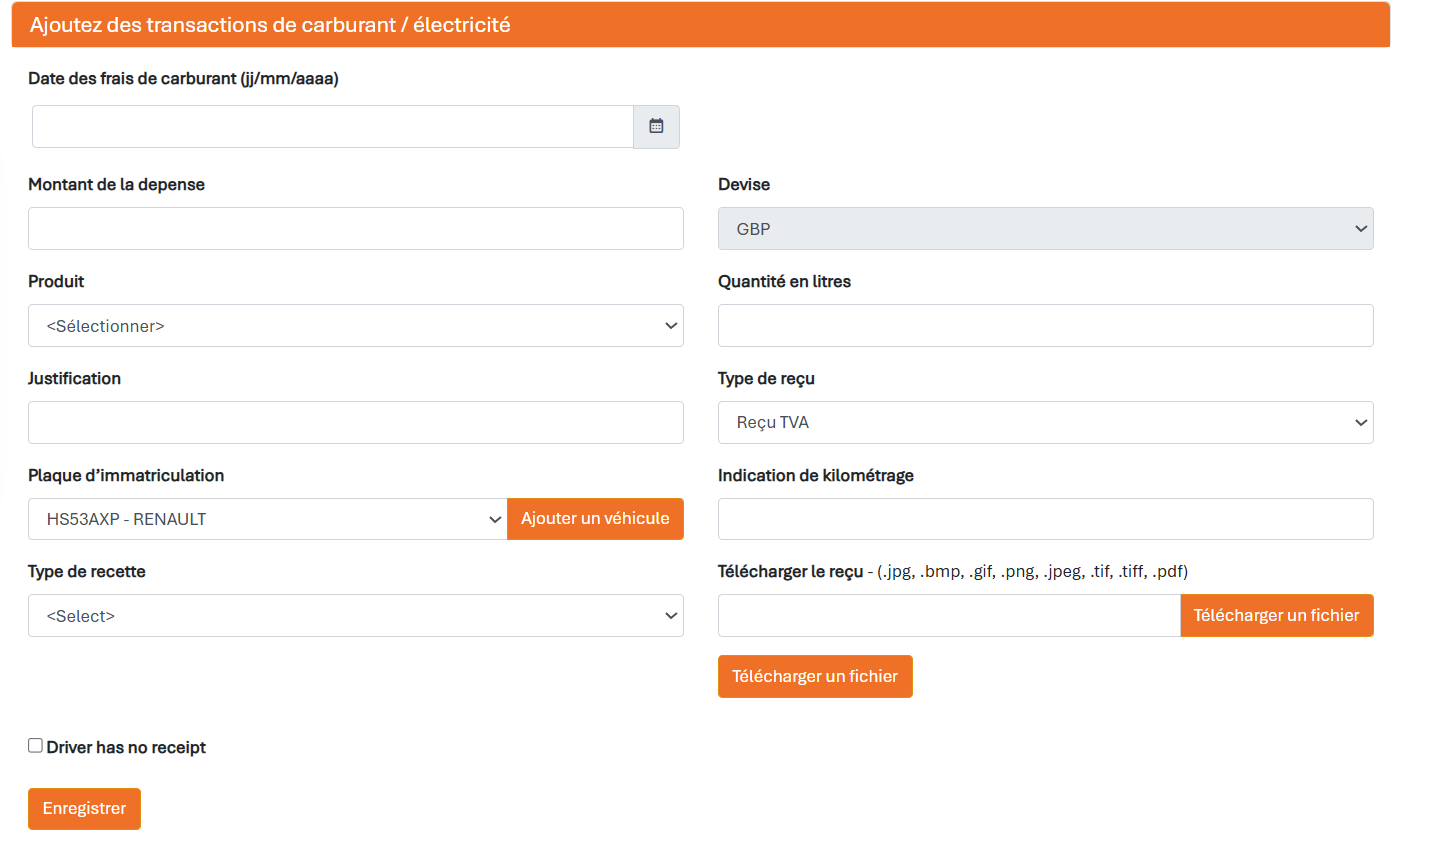Click into the Justification text field
The width and height of the screenshot is (1438, 847).
click(356, 423)
